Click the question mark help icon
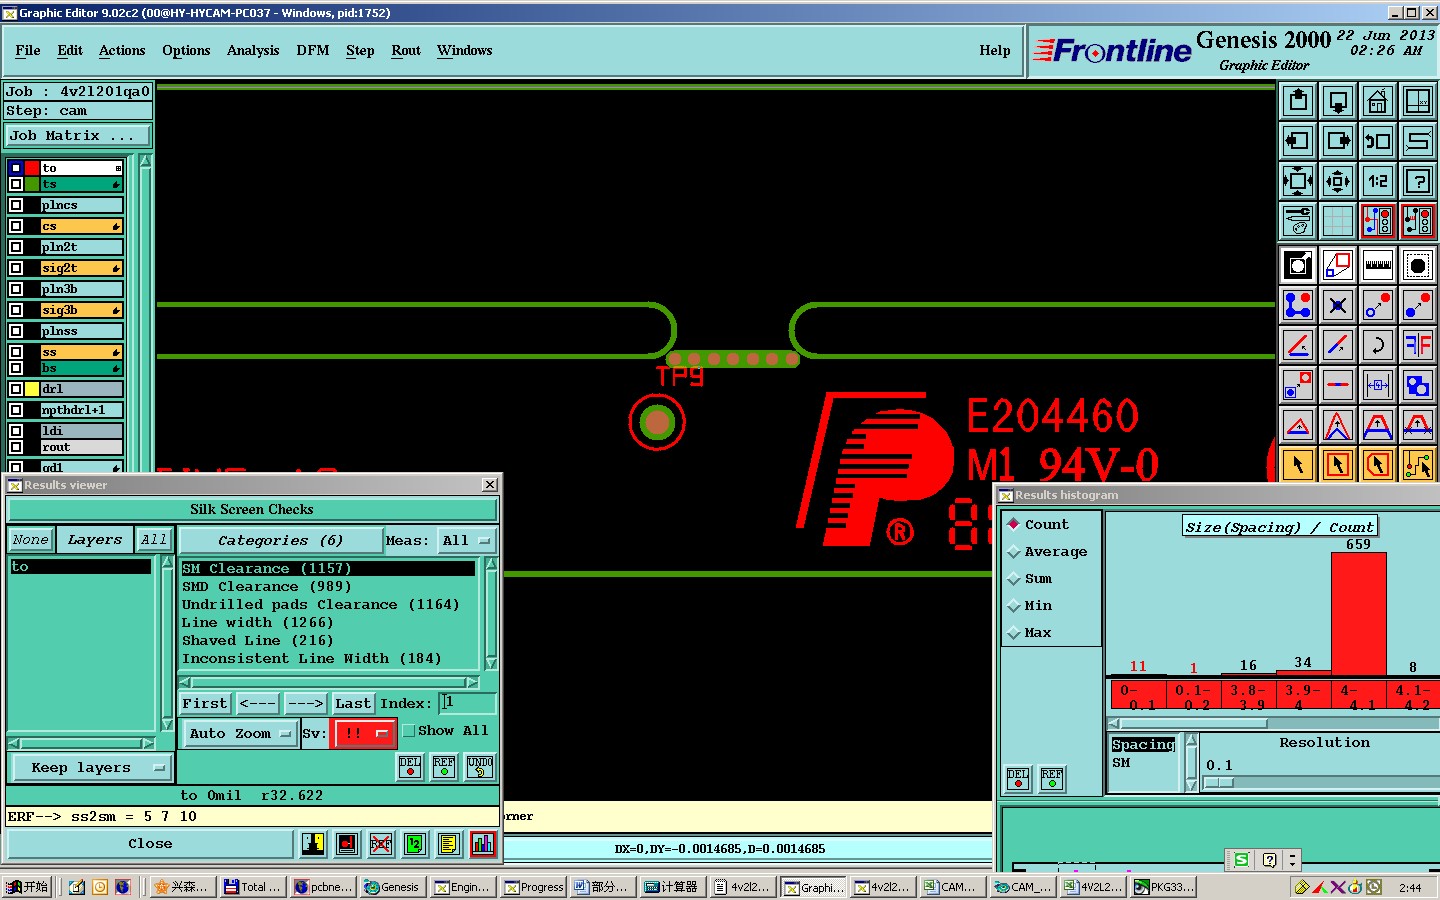1440x900 pixels. click(x=1418, y=181)
